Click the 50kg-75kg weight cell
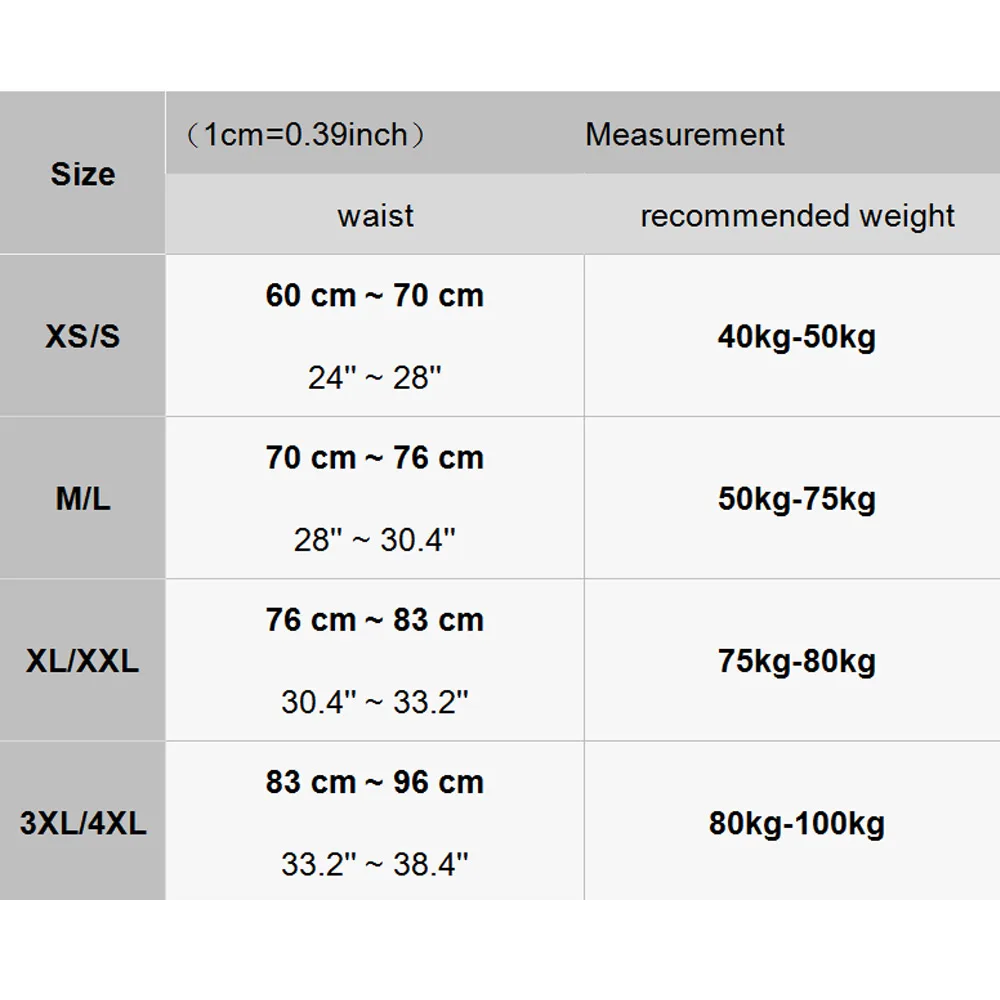The image size is (1000, 1000). point(796,498)
